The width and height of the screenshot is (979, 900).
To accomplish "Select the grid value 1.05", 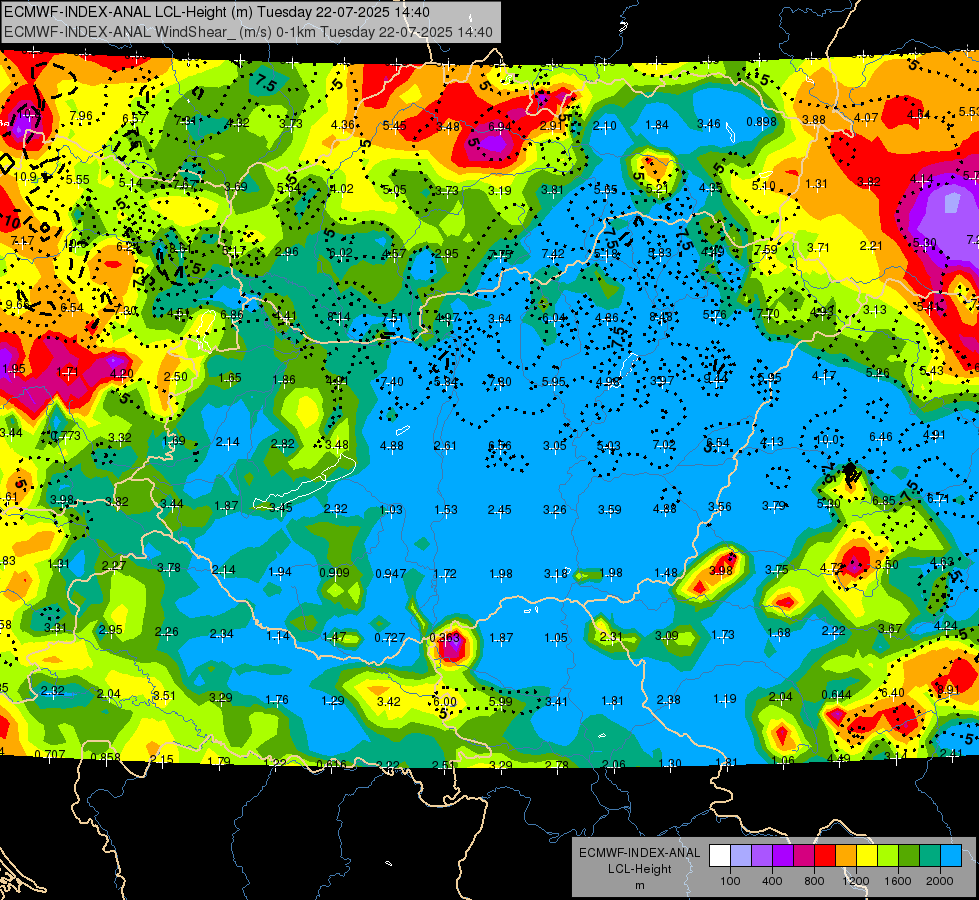I will pyautogui.click(x=556, y=638).
